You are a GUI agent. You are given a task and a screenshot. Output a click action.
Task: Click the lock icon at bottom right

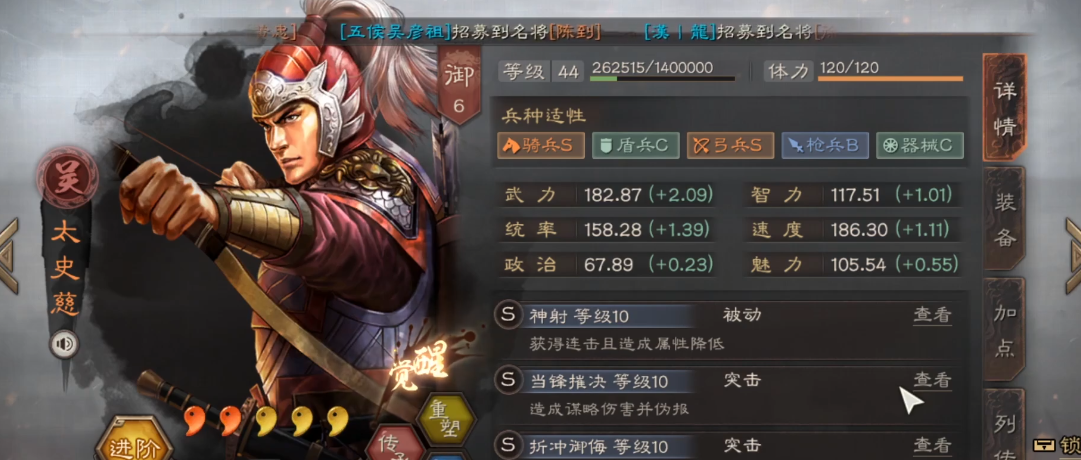pyautogui.click(x=1045, y=445)
